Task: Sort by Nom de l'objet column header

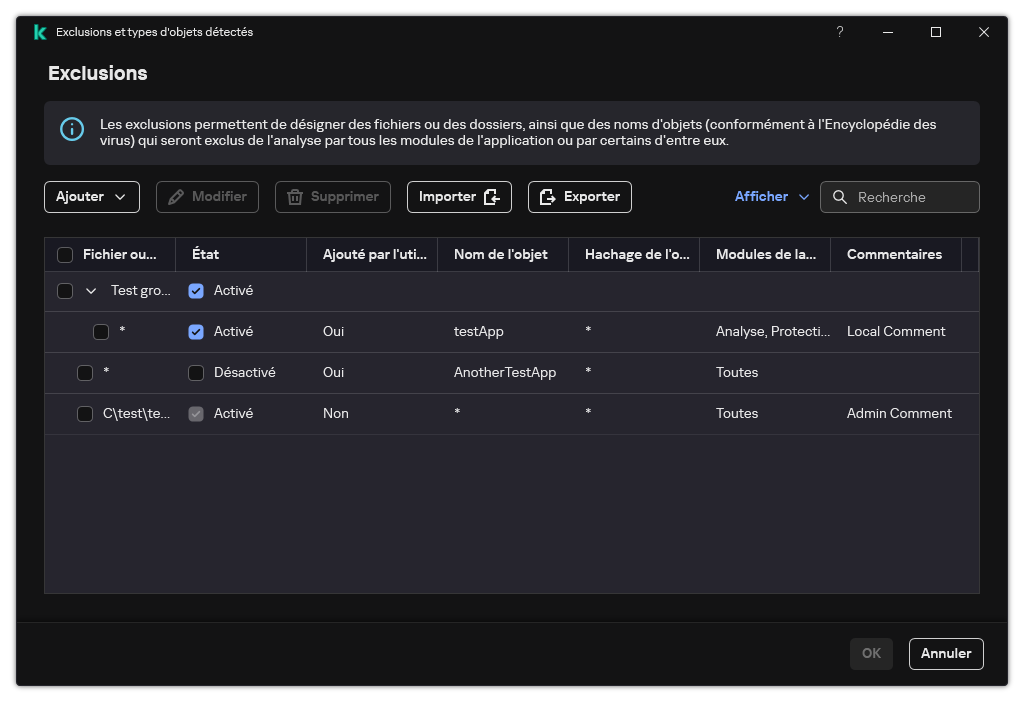Action: tap(500, 255)
